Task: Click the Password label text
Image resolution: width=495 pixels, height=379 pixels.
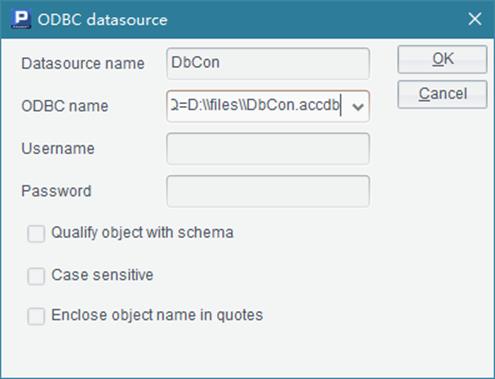Action: [x=56, y=191]
